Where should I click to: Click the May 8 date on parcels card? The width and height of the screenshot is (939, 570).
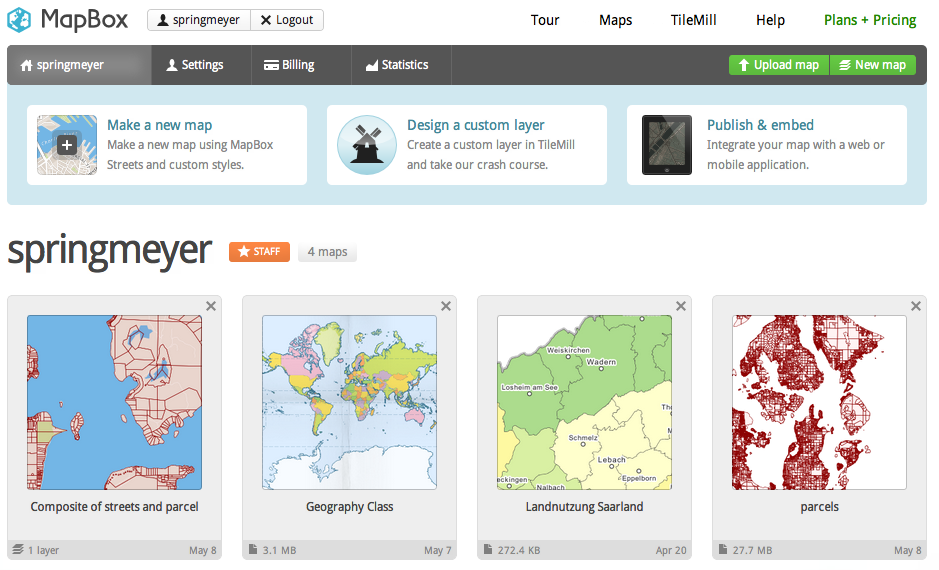point(907,550)
